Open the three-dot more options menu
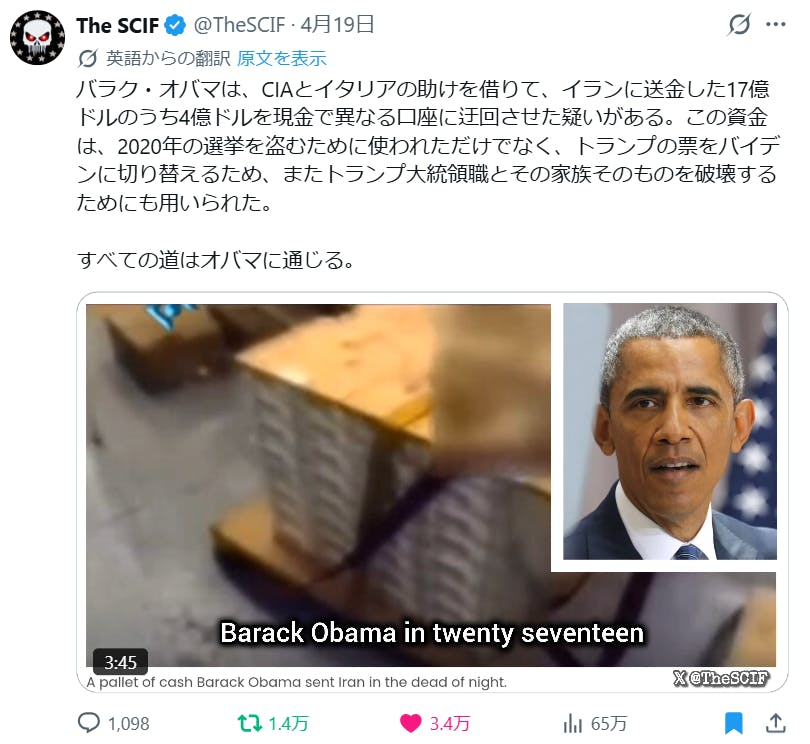810x744 pixels. [775, 24]
